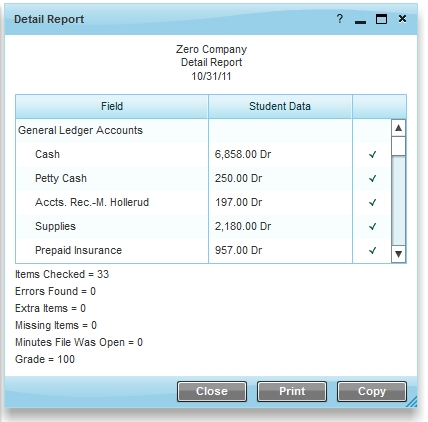This screenshot has height=422, width=428.
Task: Click the resize grip at window corner
Action: coord(412,402)
